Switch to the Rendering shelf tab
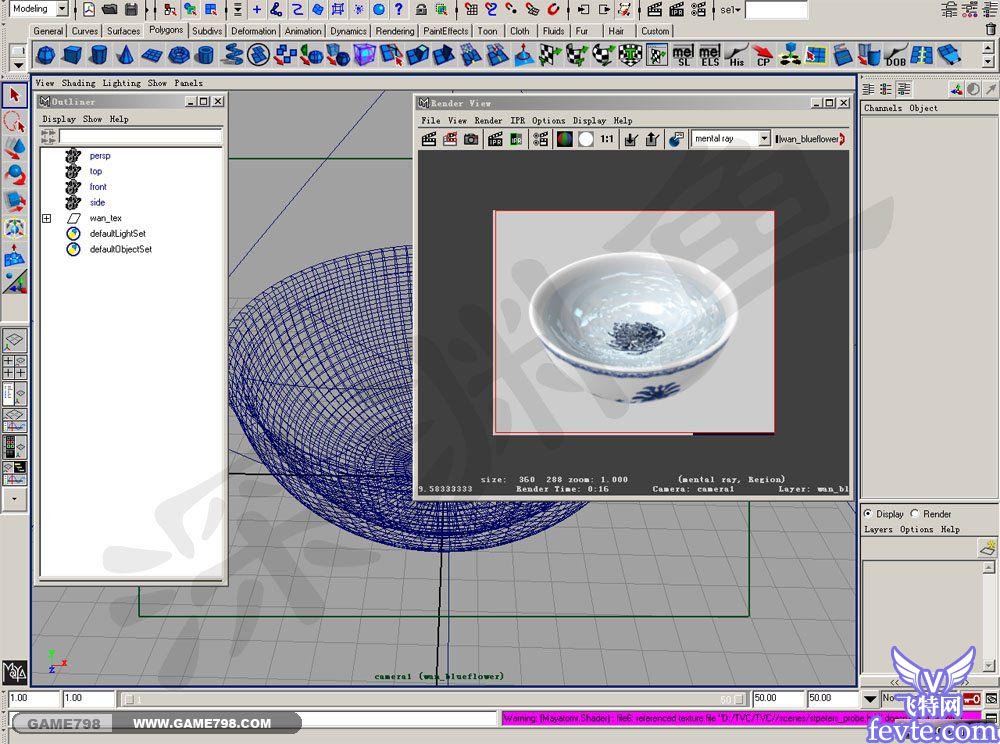Viewport: 1000px width, 744px height. tap(394, 31)
